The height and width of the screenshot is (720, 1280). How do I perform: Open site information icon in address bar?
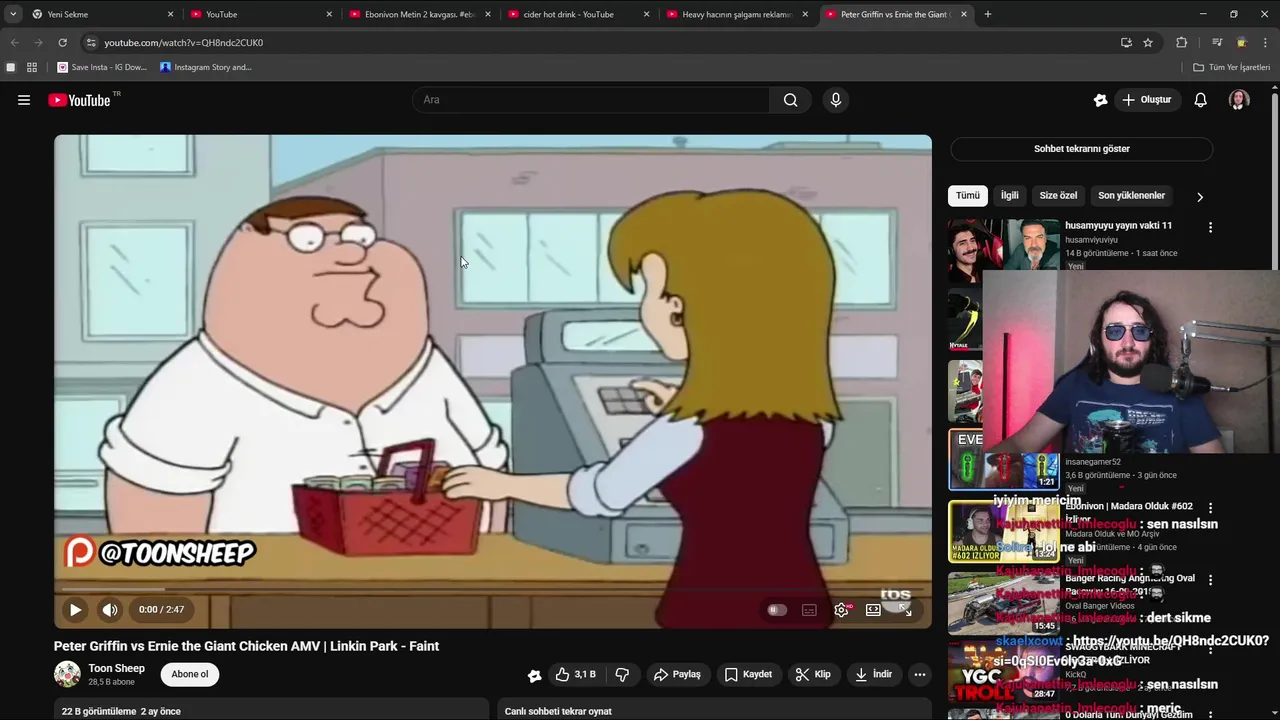click(91, 43)
